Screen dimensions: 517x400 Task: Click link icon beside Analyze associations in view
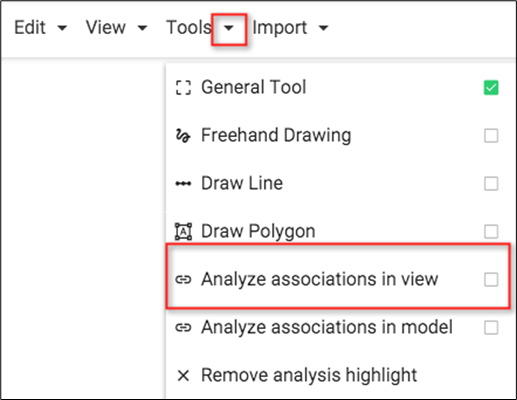coord(183,279)
